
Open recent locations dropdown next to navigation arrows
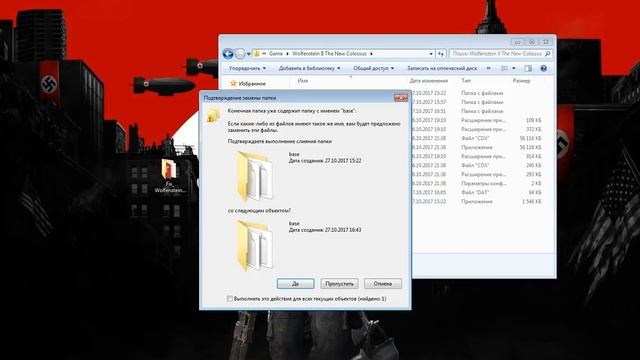click(249, 54)
